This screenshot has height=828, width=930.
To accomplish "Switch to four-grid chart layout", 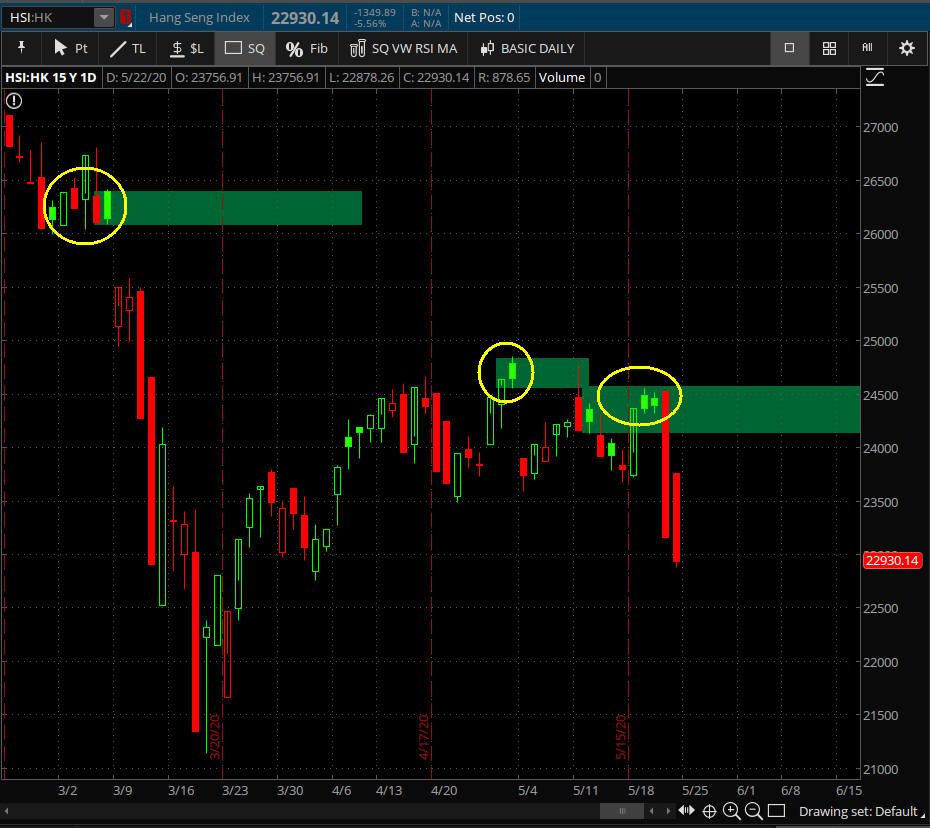I will pyautogui.click(x=829, y=48).
